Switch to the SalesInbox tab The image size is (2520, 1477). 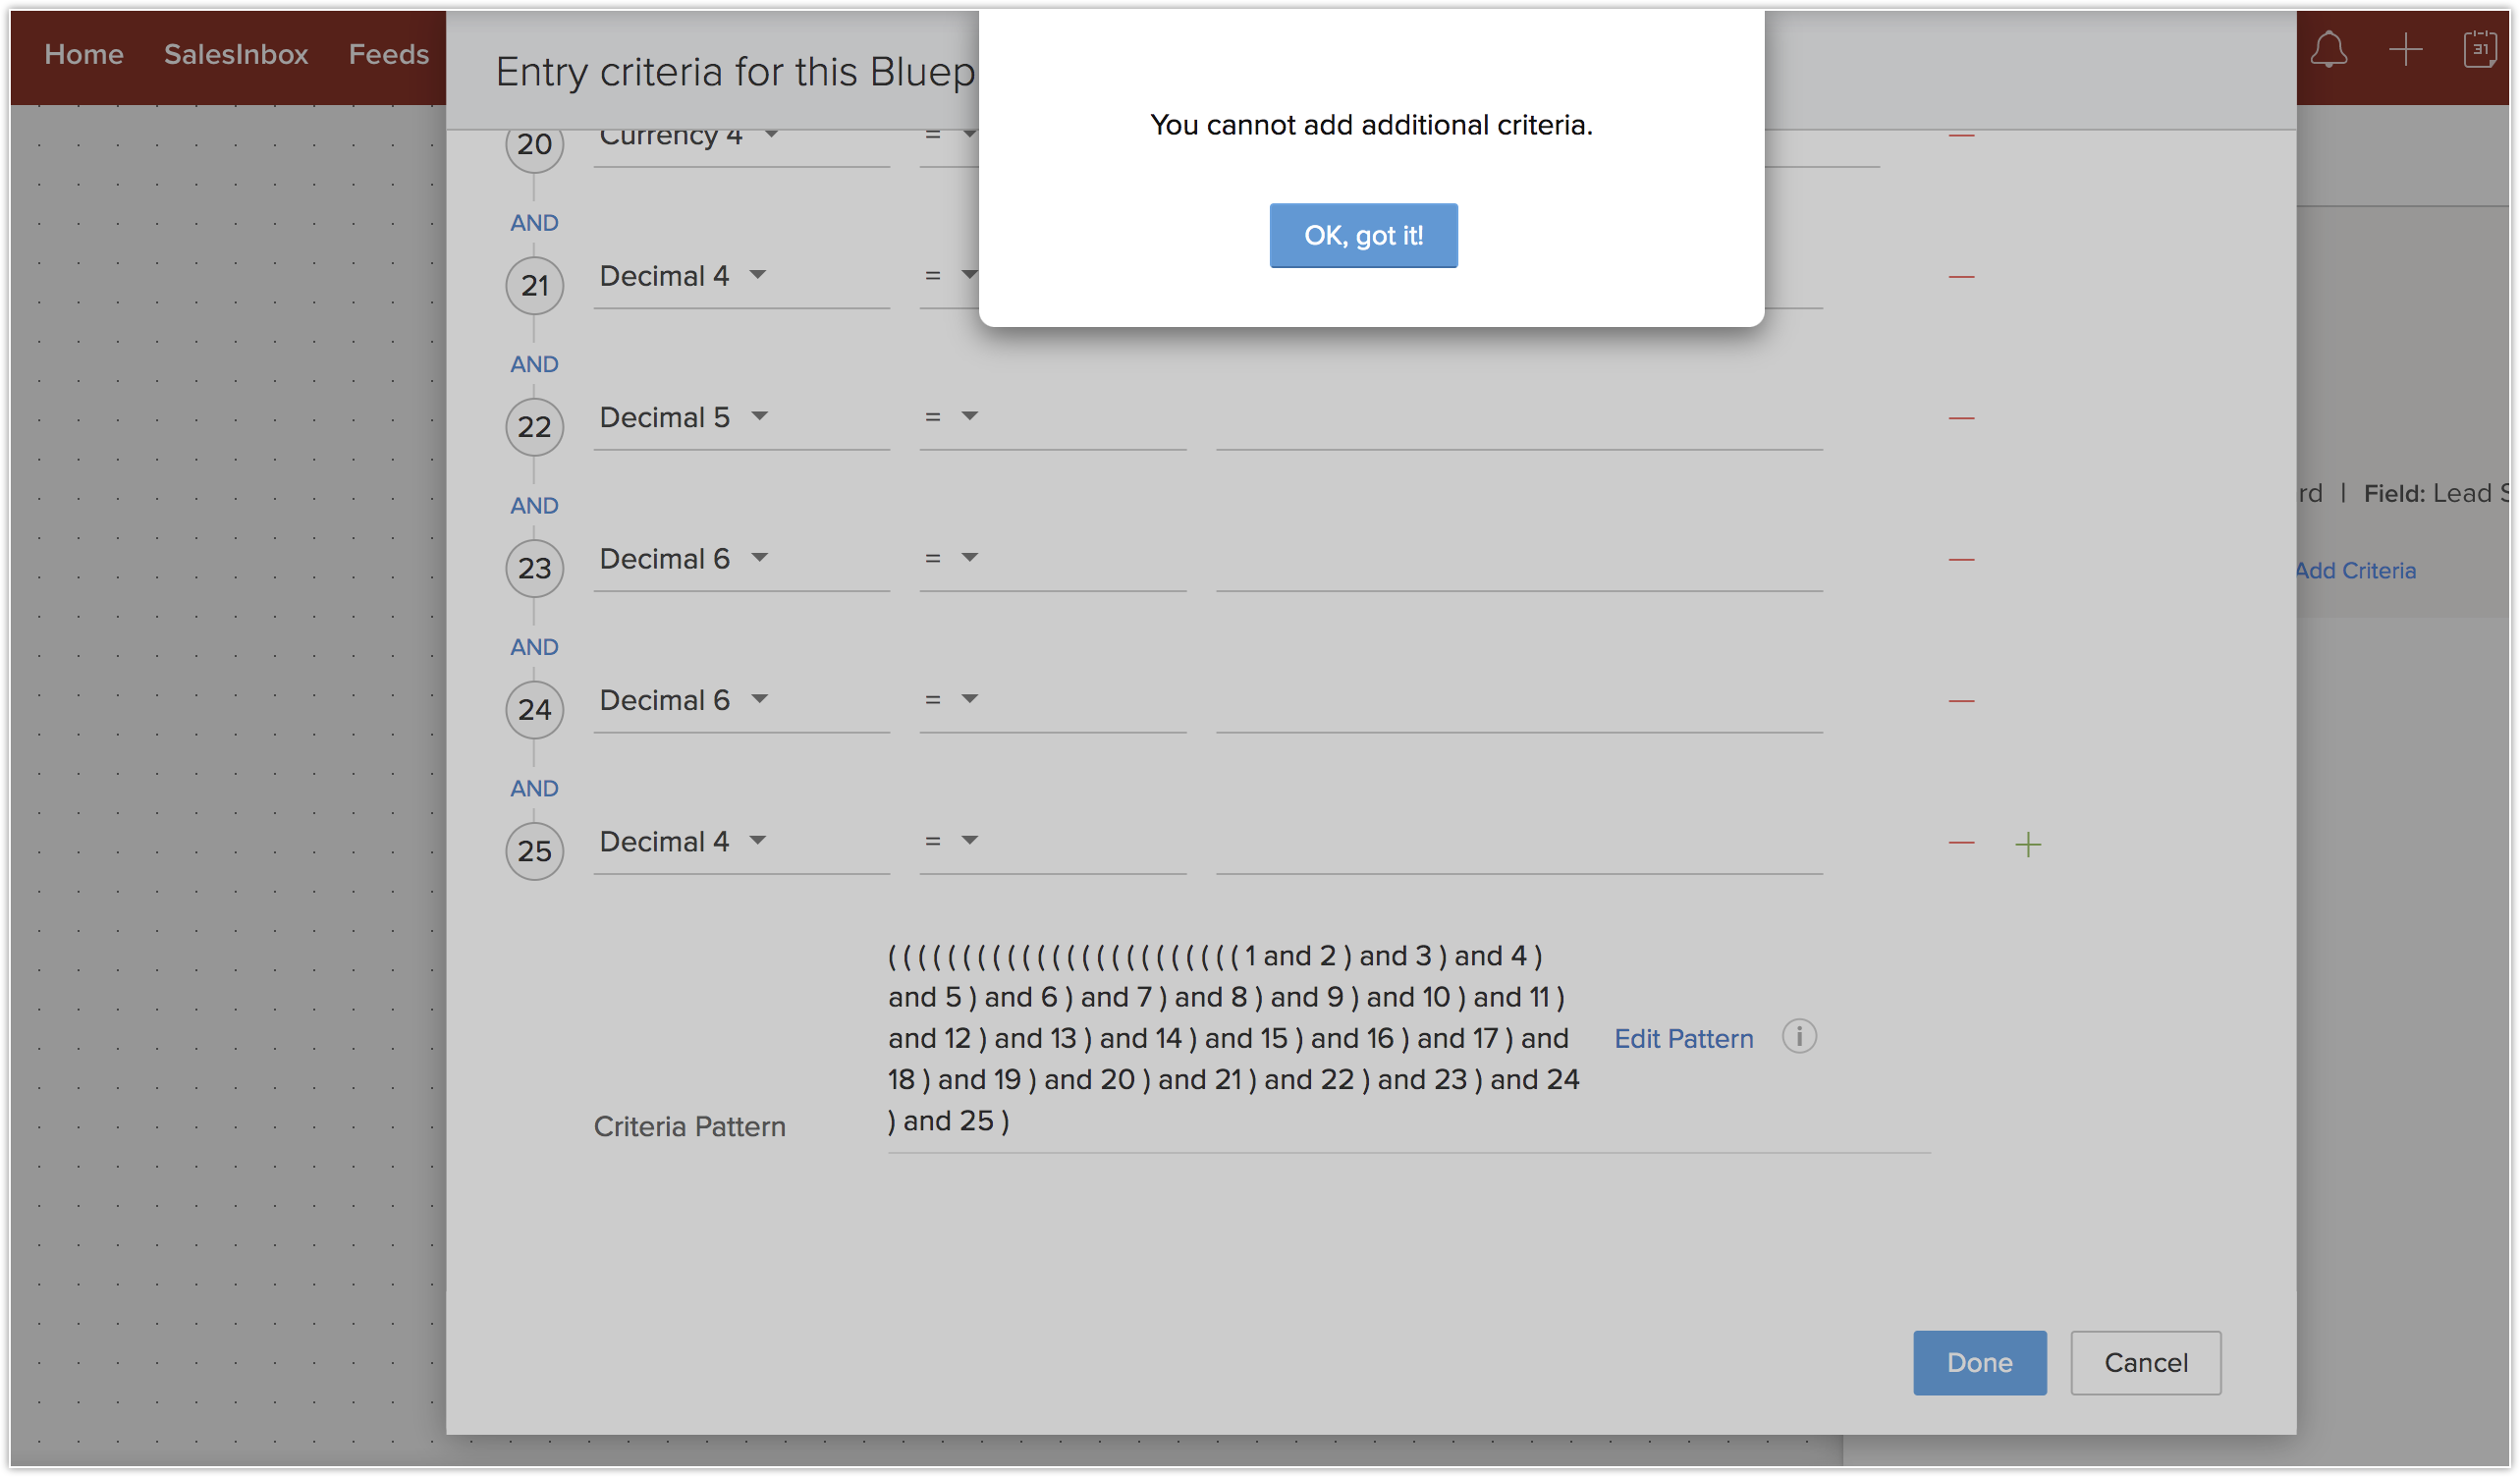click(x=236, y=54)
